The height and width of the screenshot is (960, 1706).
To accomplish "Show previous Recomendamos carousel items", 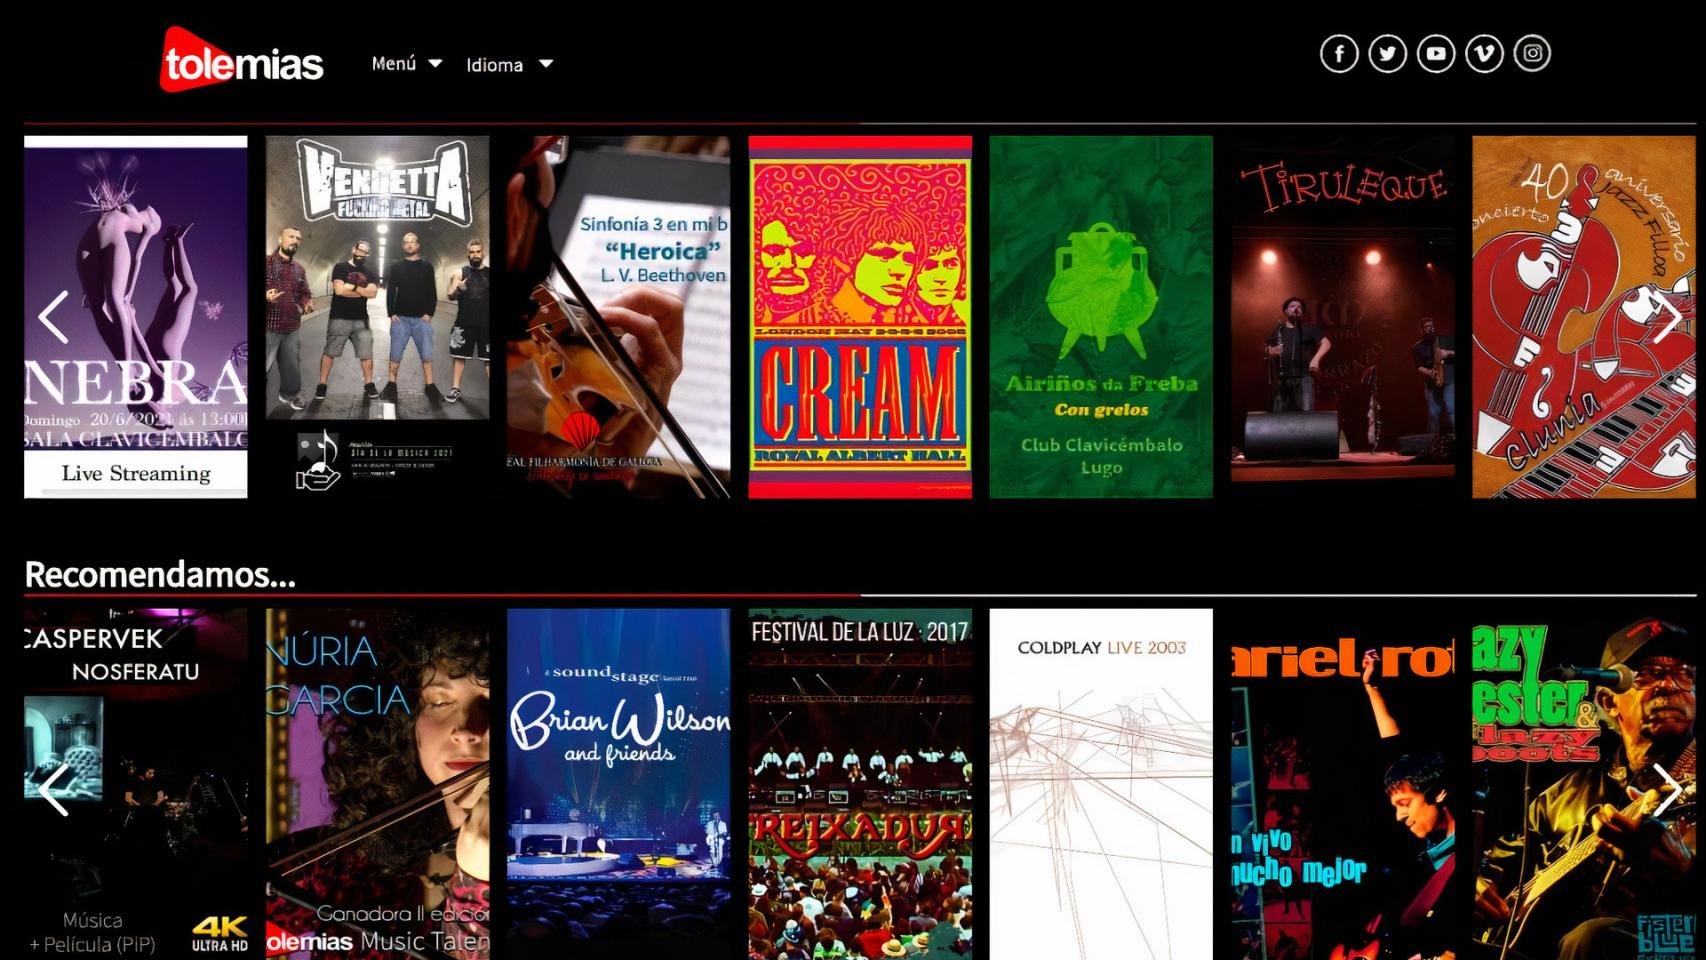I will tap(53, 790).
